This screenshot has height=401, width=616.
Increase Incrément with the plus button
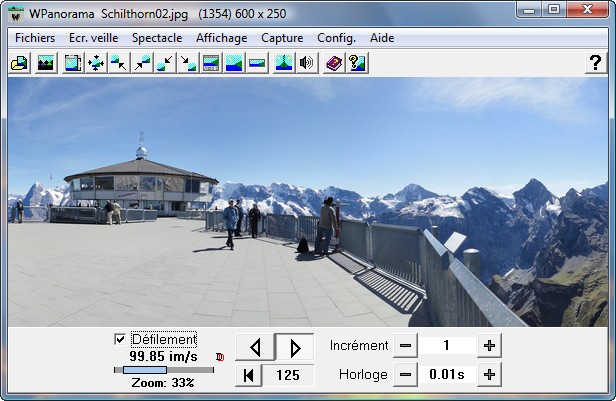489,346
